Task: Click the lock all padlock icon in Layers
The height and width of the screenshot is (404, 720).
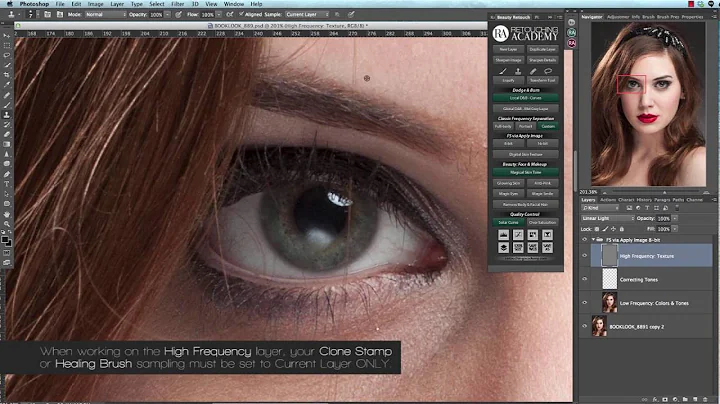Action: click(622, 229)
